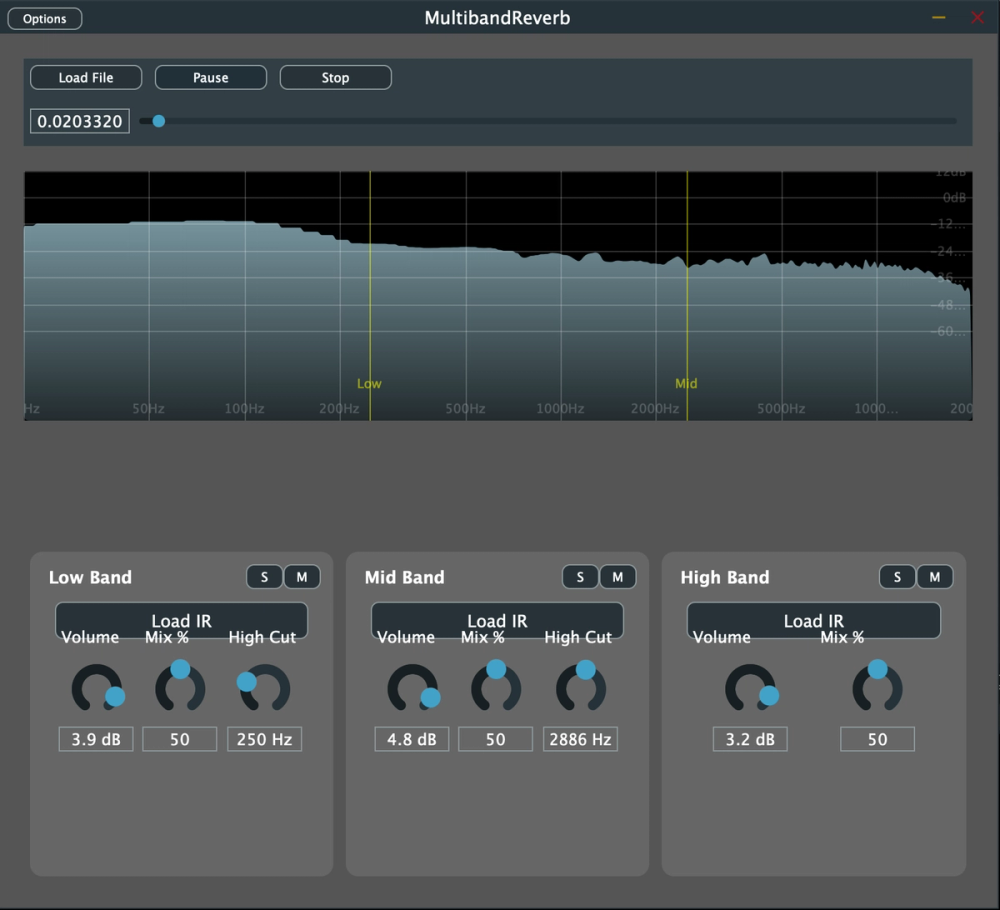Solo the High Band
The height and width of the screenshot is (910, 1000).
897,577
